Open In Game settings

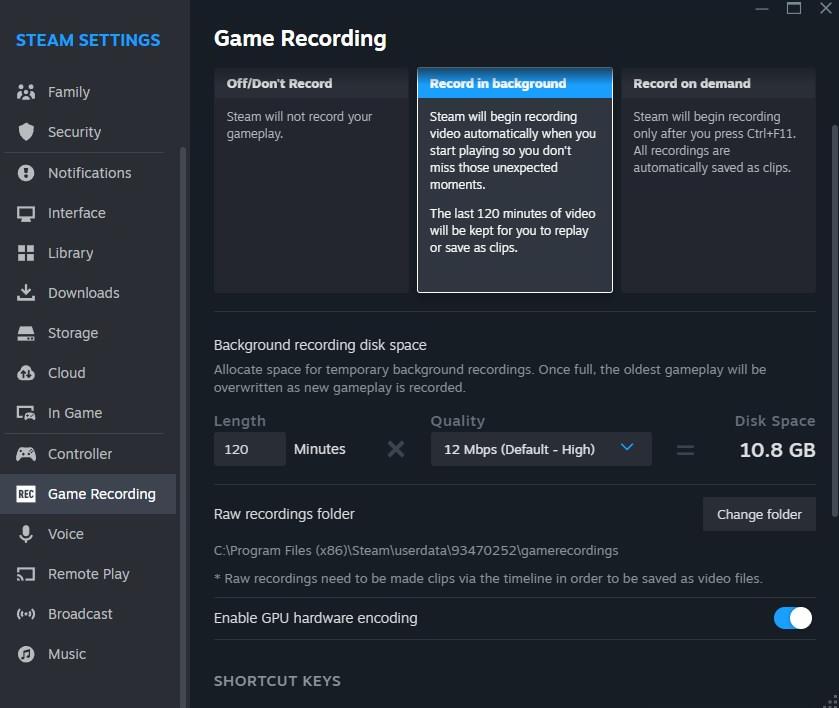point(75,413)
